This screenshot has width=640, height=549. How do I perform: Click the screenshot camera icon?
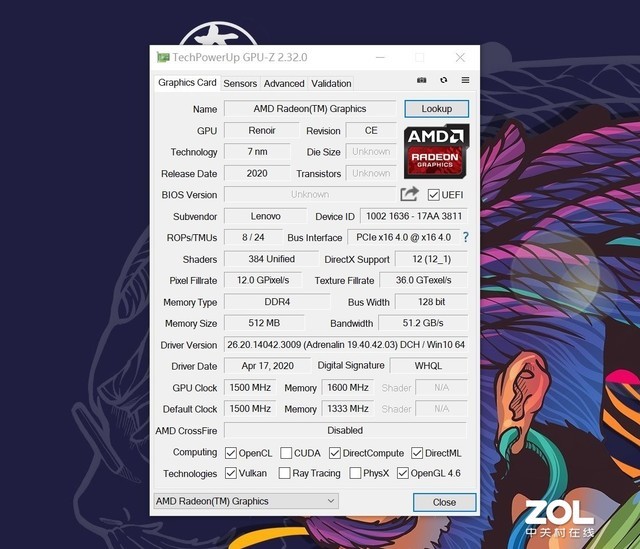422,80
